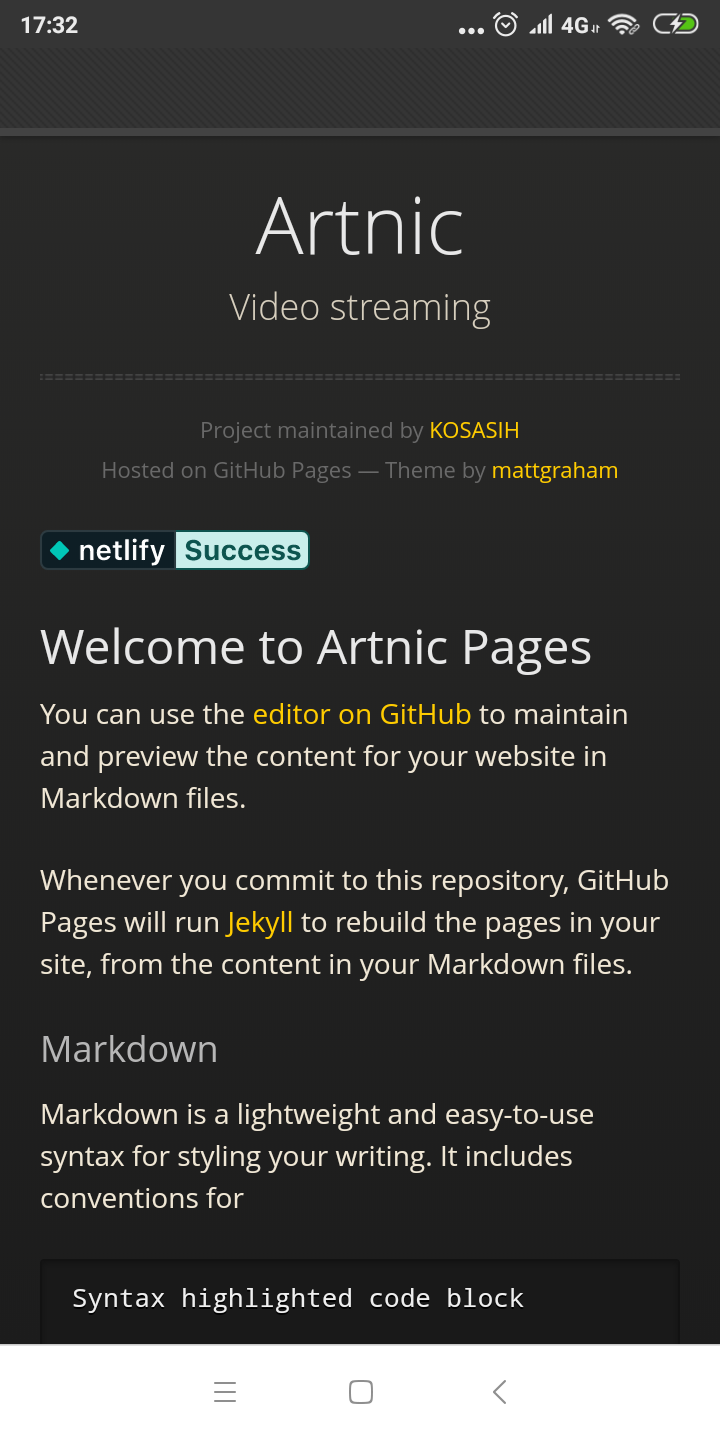Viewport: 720px width, 1440px height.
Task: Click the Markdown section heading
Action: click(129, 1049)
